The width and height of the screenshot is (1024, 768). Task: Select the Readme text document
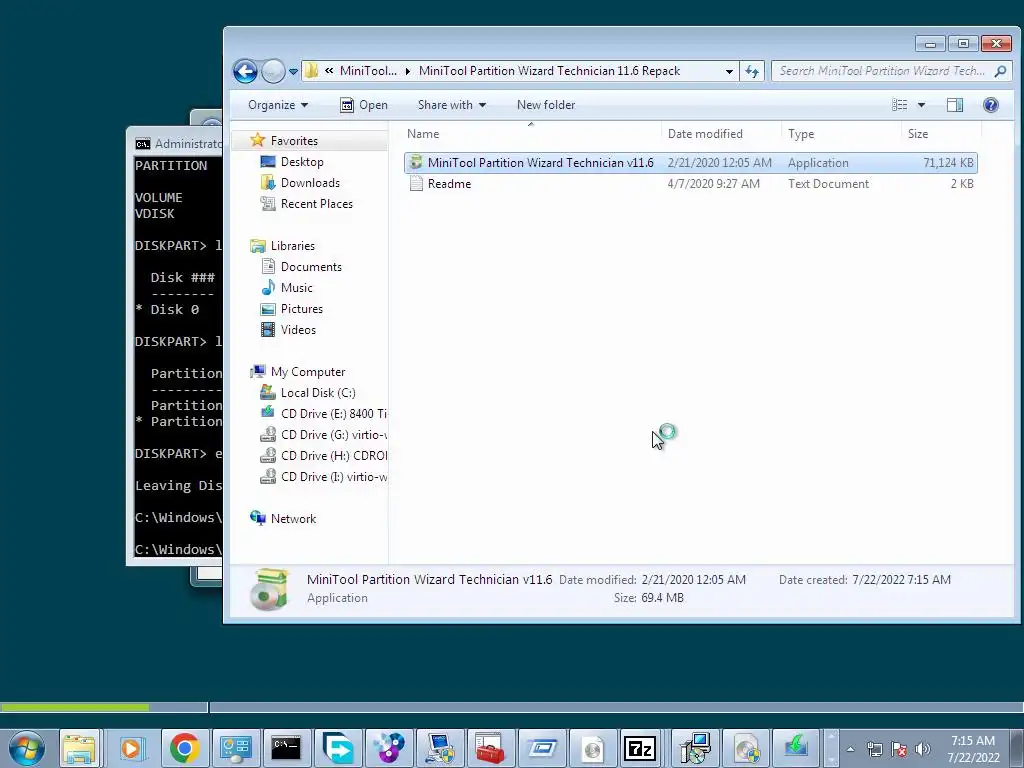(x=690, y=184)
